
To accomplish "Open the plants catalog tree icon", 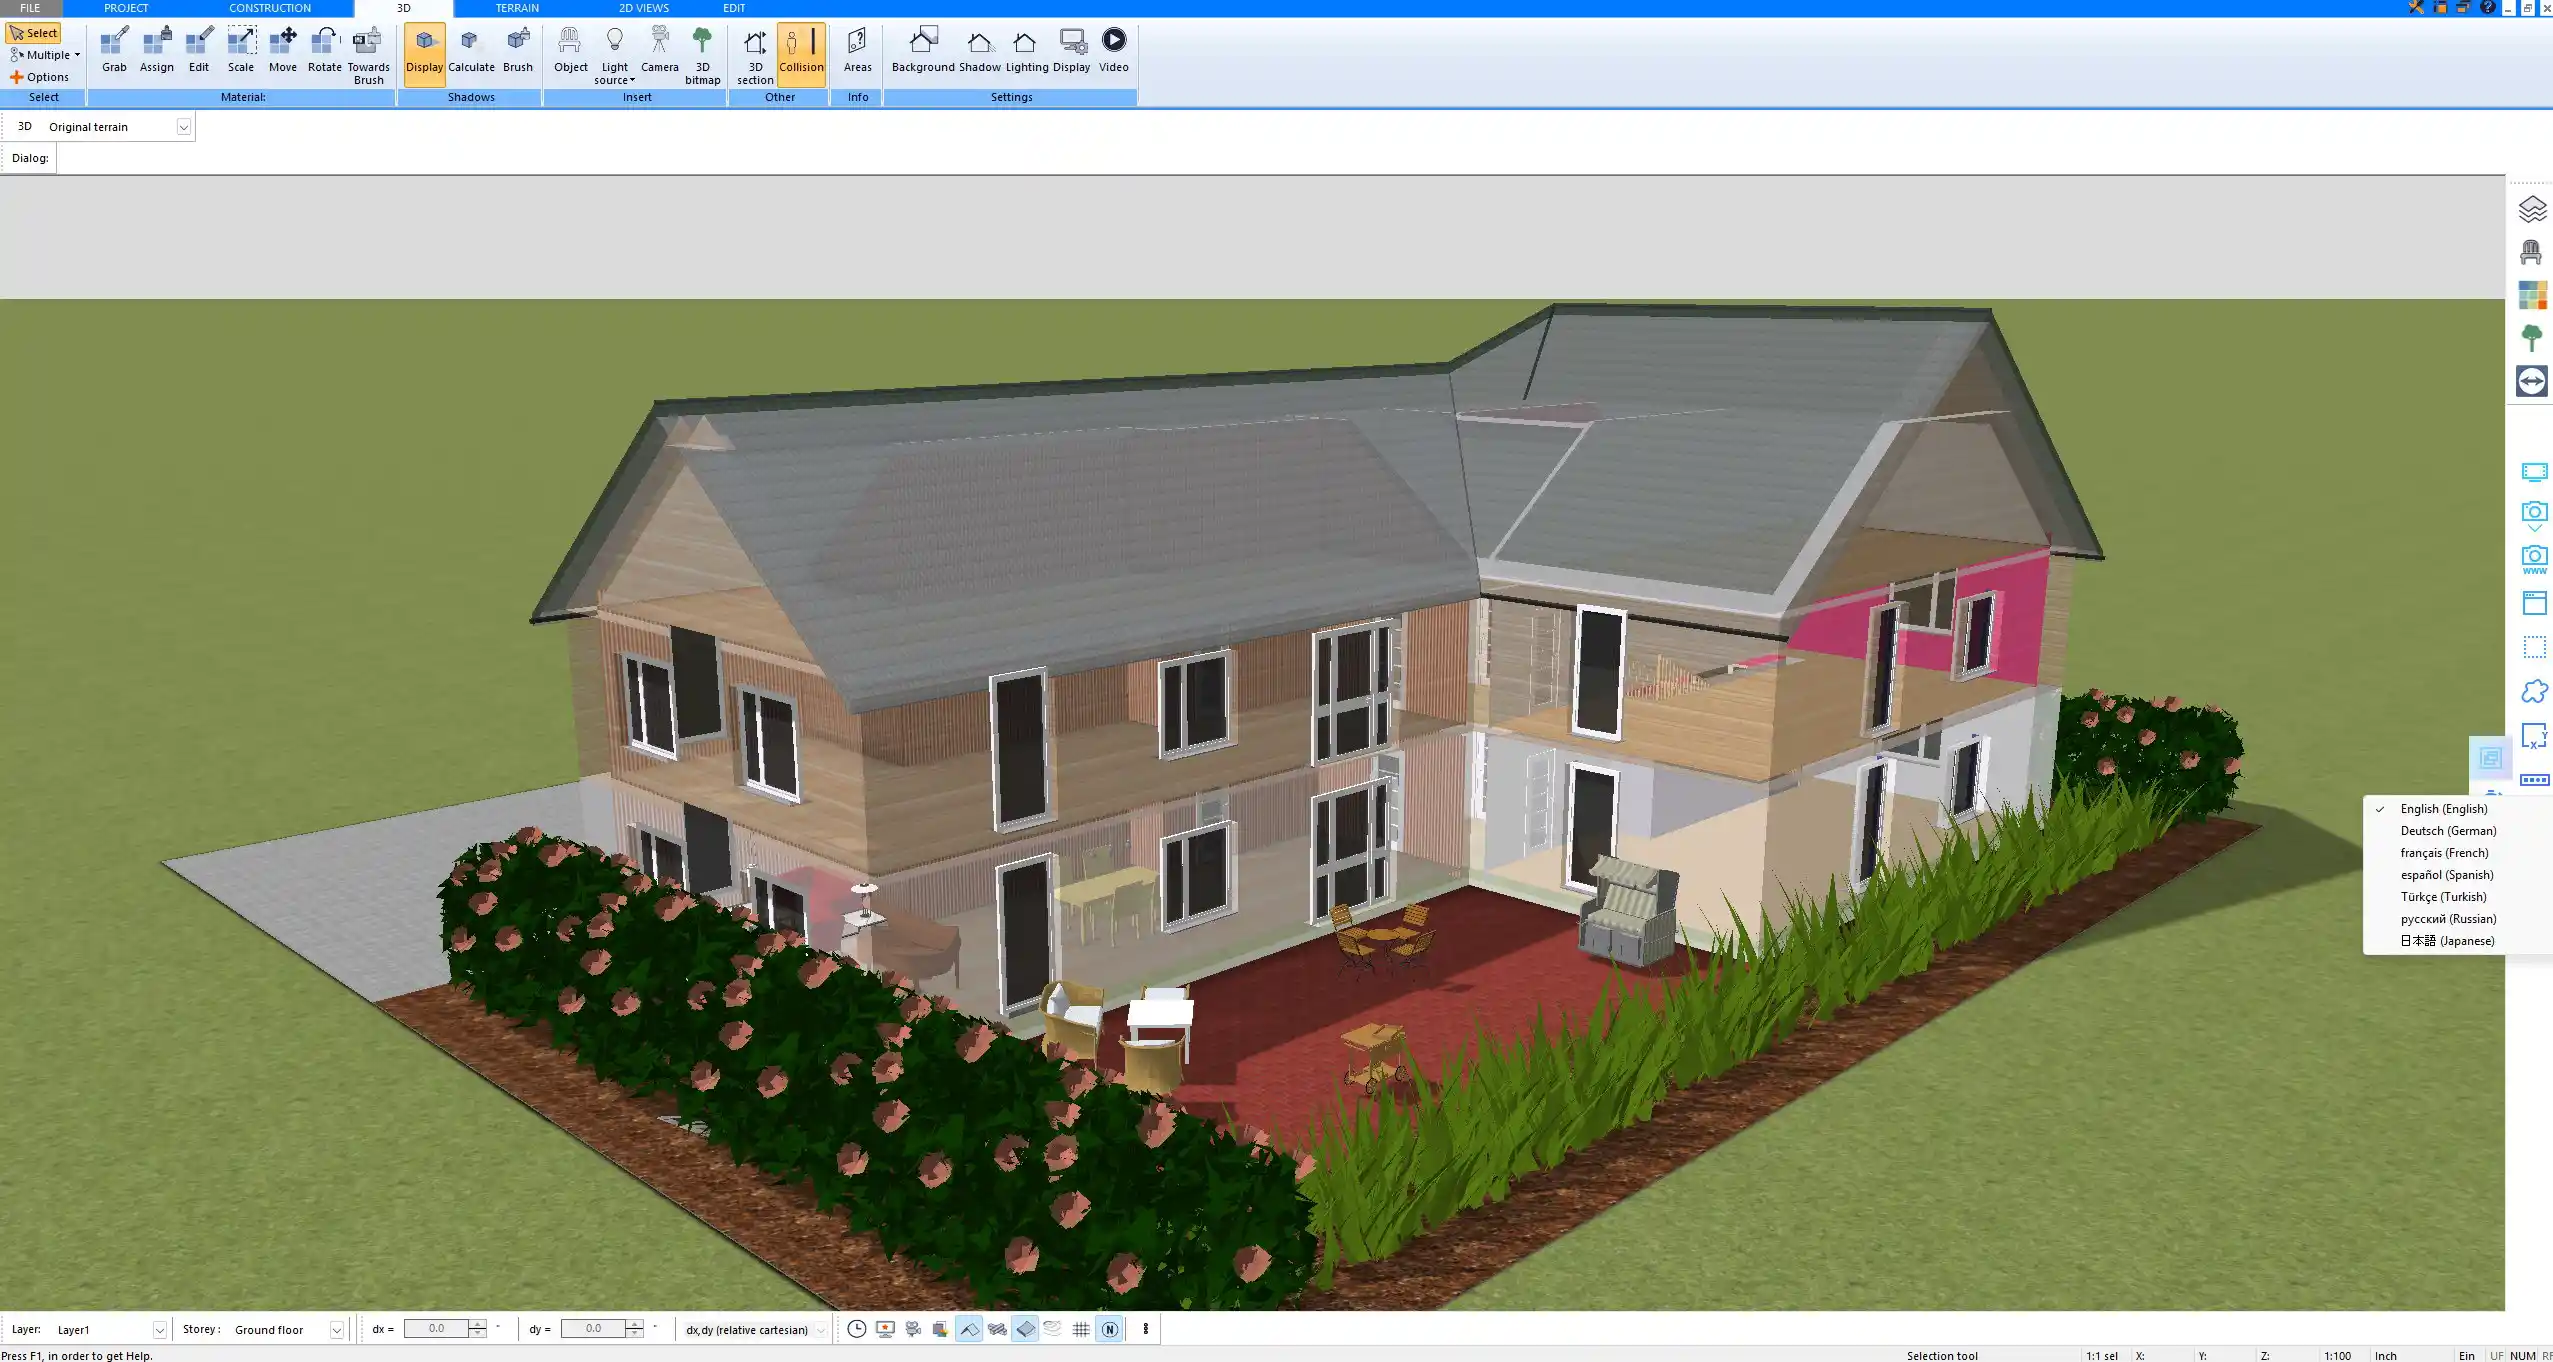I will [x=2532, y=338].
